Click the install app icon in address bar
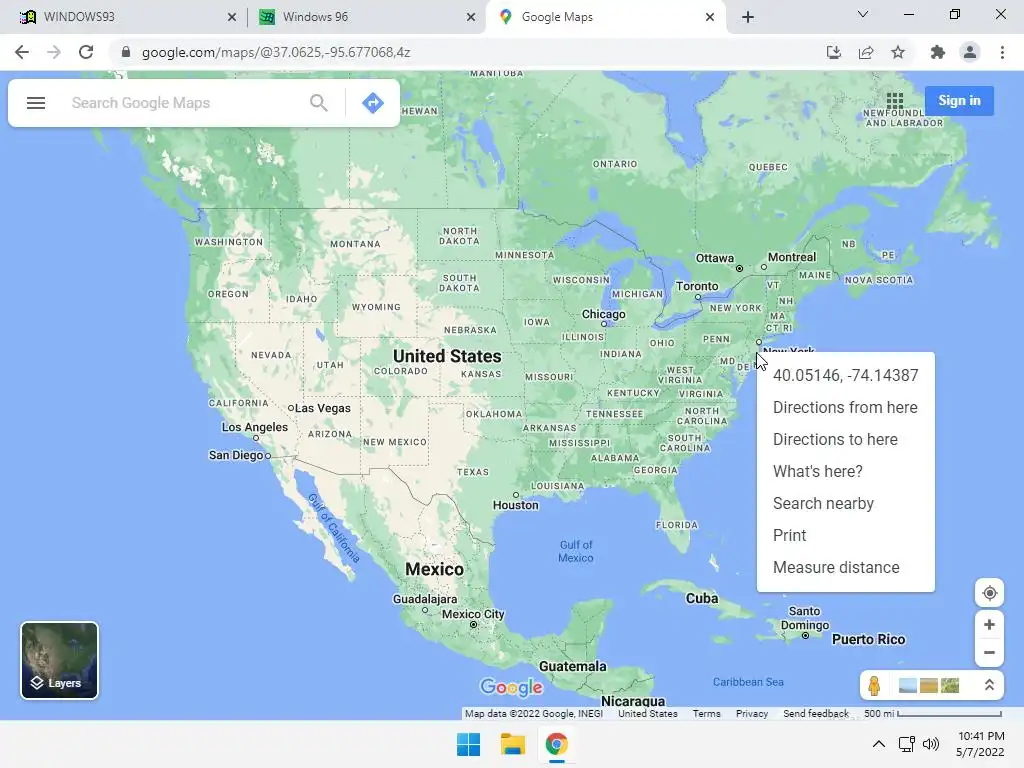Screen dimensions: 1024x768 click(833, 52)
